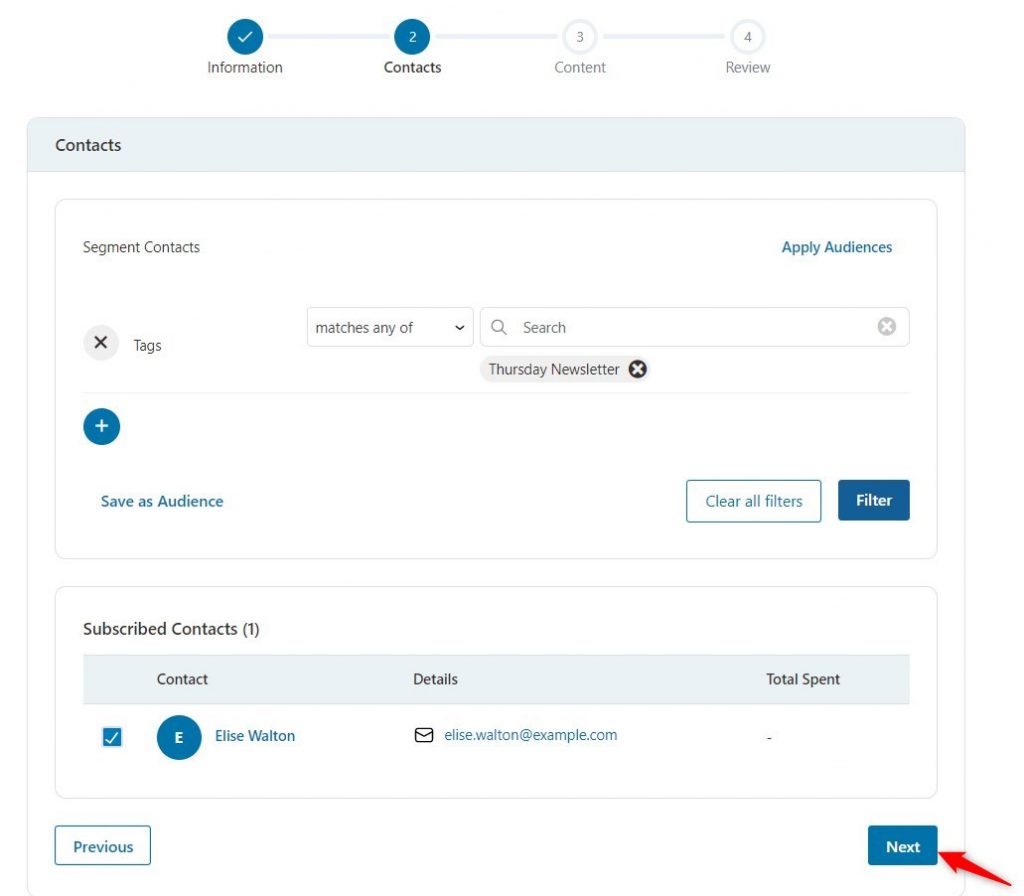The width and height of the screenshot is (1024, 896).
Task: Open Apply Audiences link
Action: click(x=837, y=248)
